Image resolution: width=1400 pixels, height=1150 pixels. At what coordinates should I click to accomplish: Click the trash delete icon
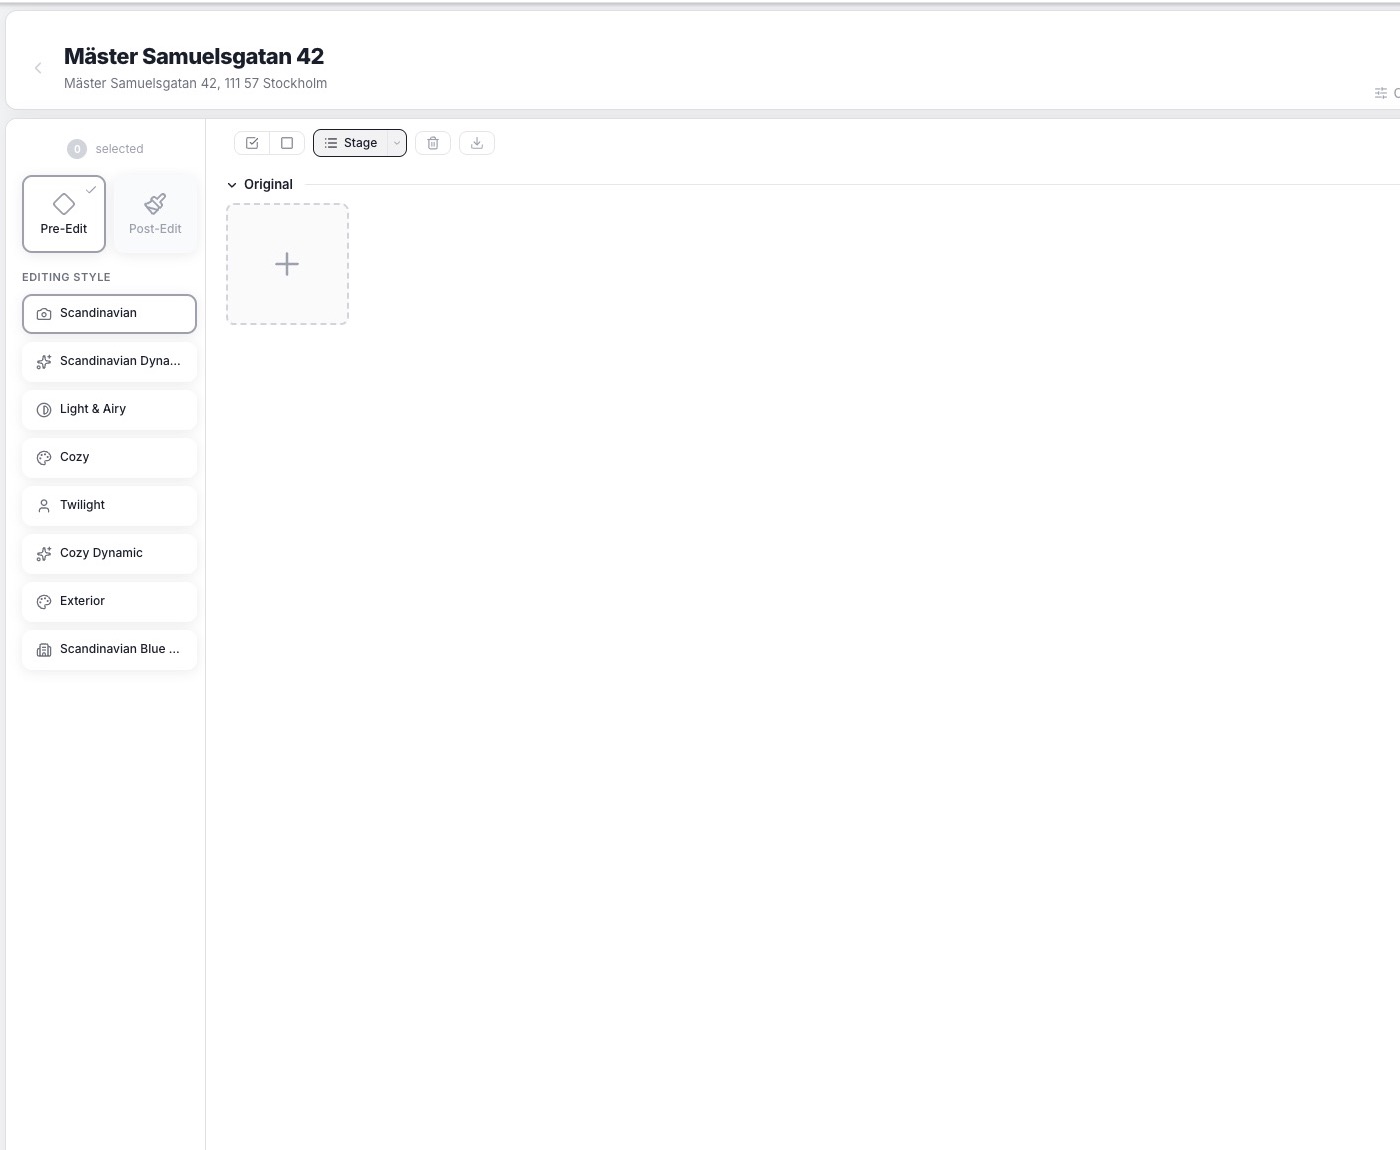[433, 143]
